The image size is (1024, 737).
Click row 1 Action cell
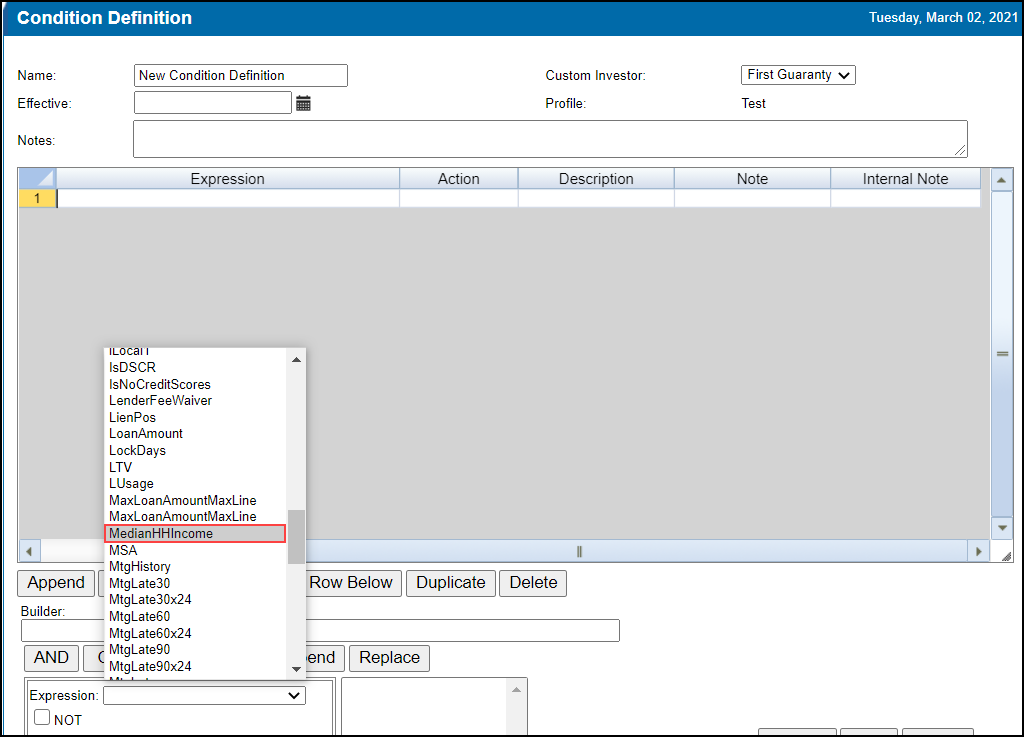point(458,198)
